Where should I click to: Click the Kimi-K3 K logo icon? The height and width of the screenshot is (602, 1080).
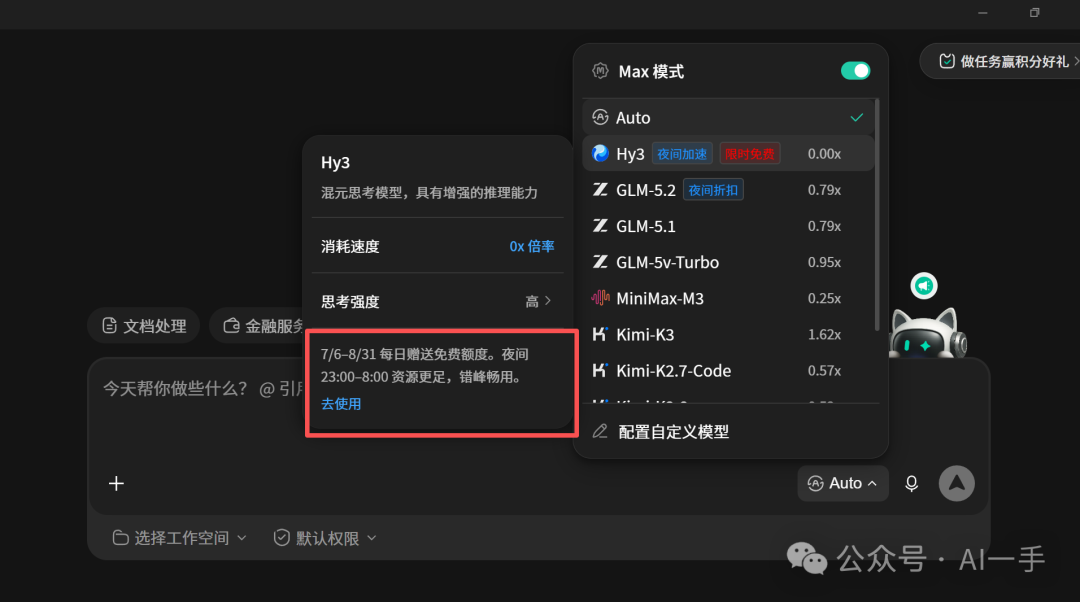pyautogui.click(x=600, y=334)
